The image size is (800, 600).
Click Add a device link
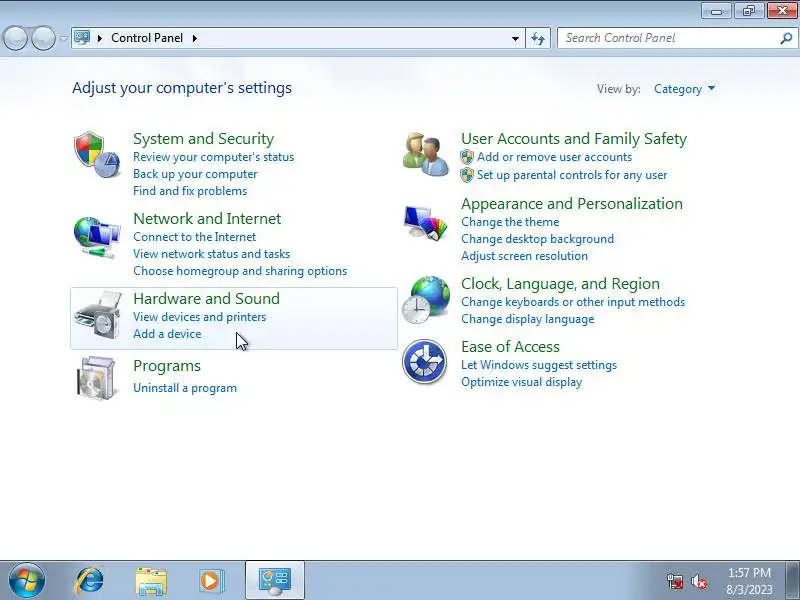pos(167,334)
